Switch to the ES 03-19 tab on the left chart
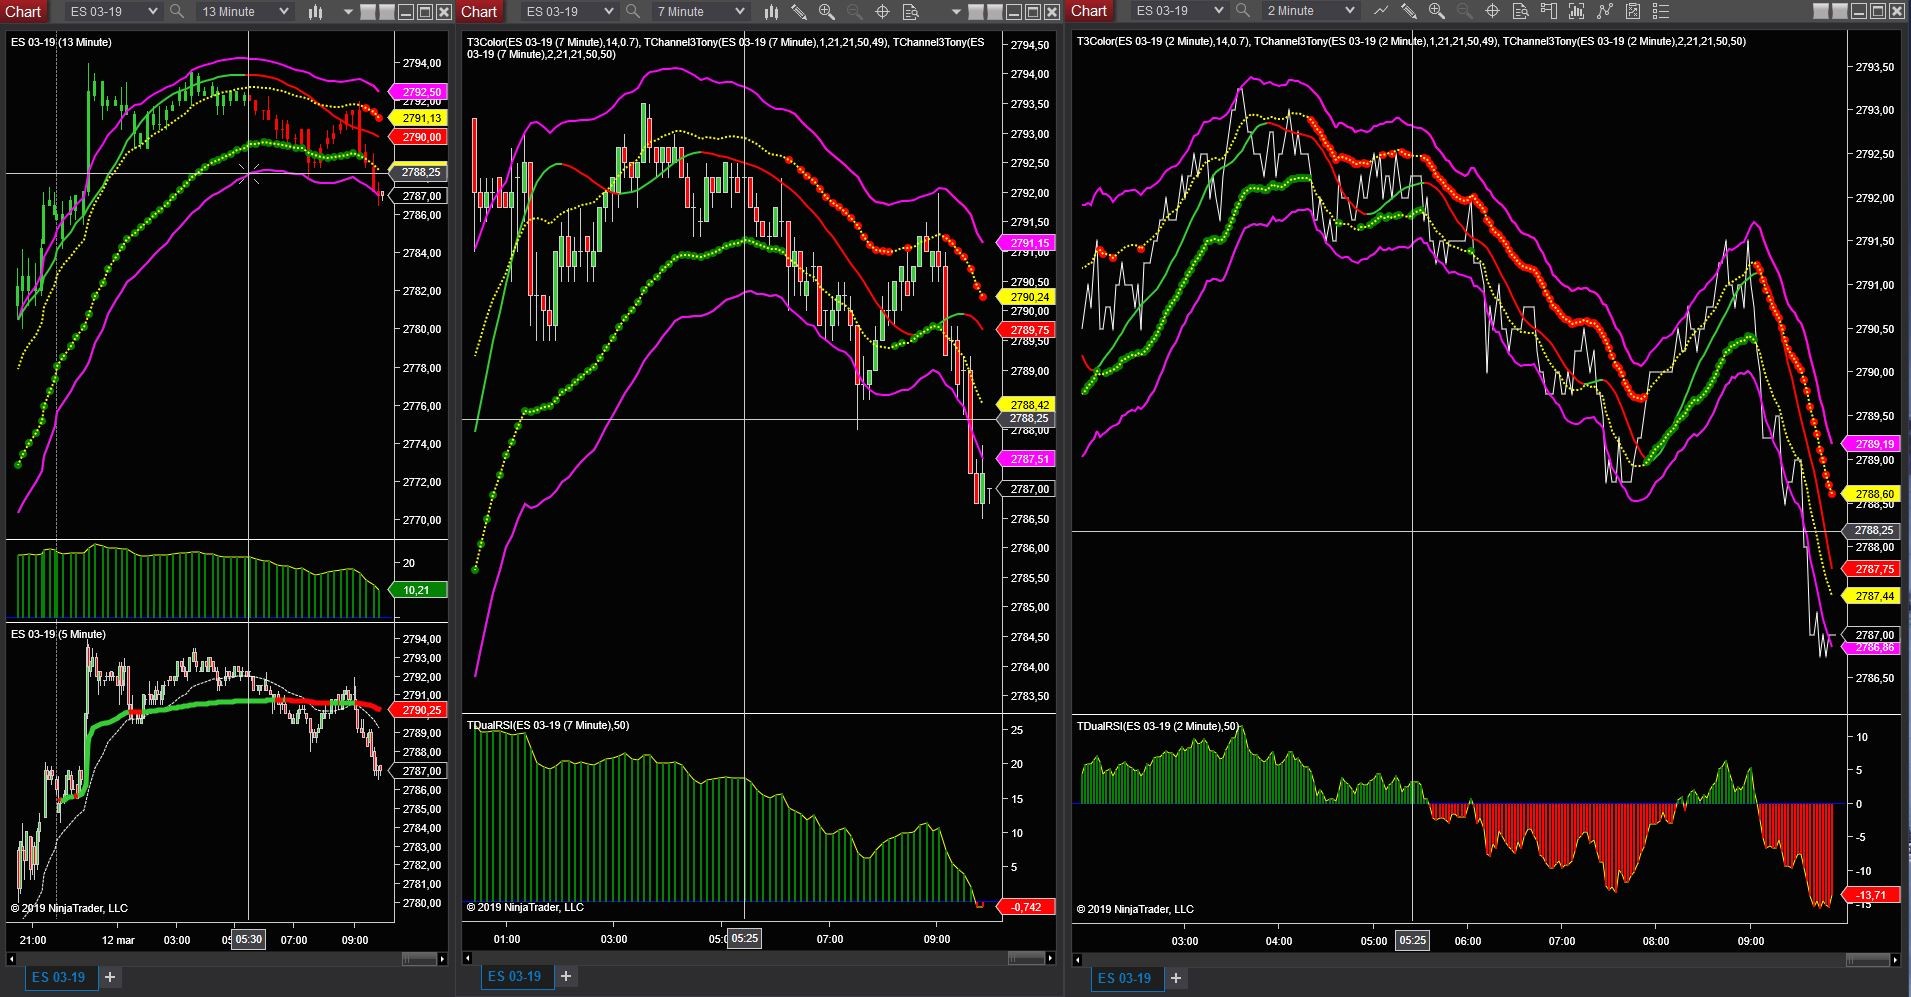 pos(58,977)
